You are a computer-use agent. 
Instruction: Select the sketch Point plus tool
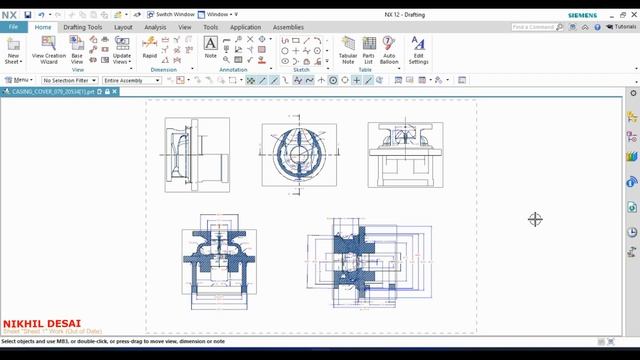coord(296,51)
